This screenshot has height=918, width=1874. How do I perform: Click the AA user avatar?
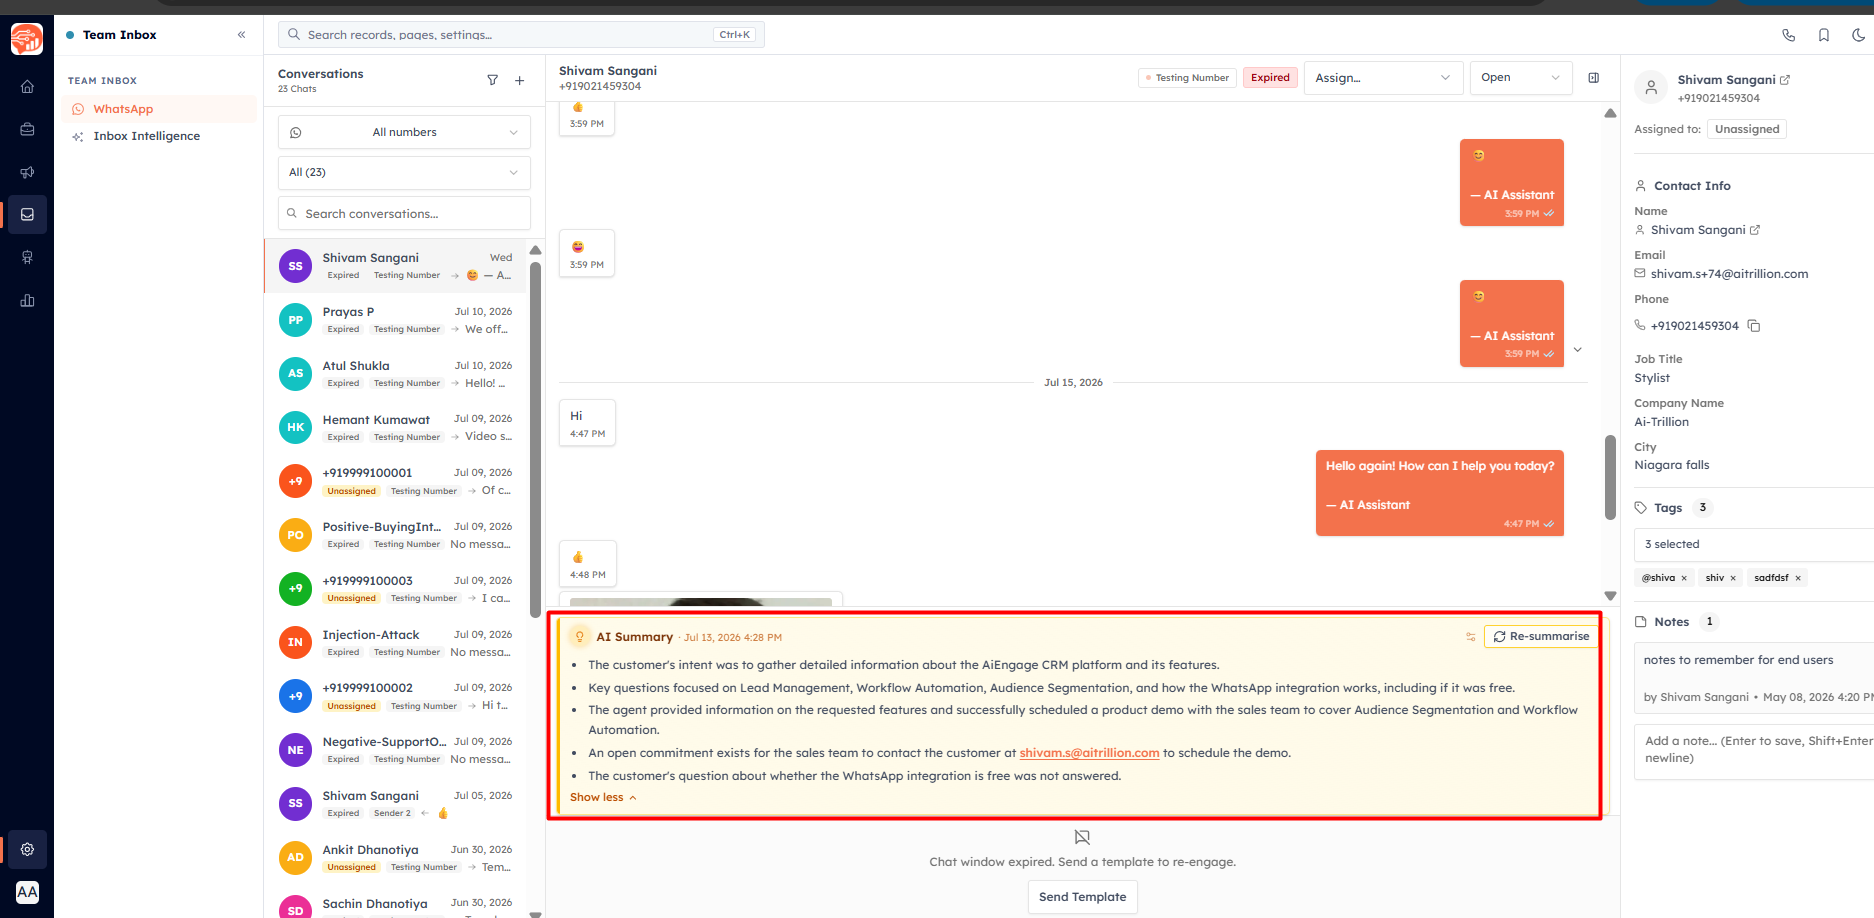click(x=27, y=892)
